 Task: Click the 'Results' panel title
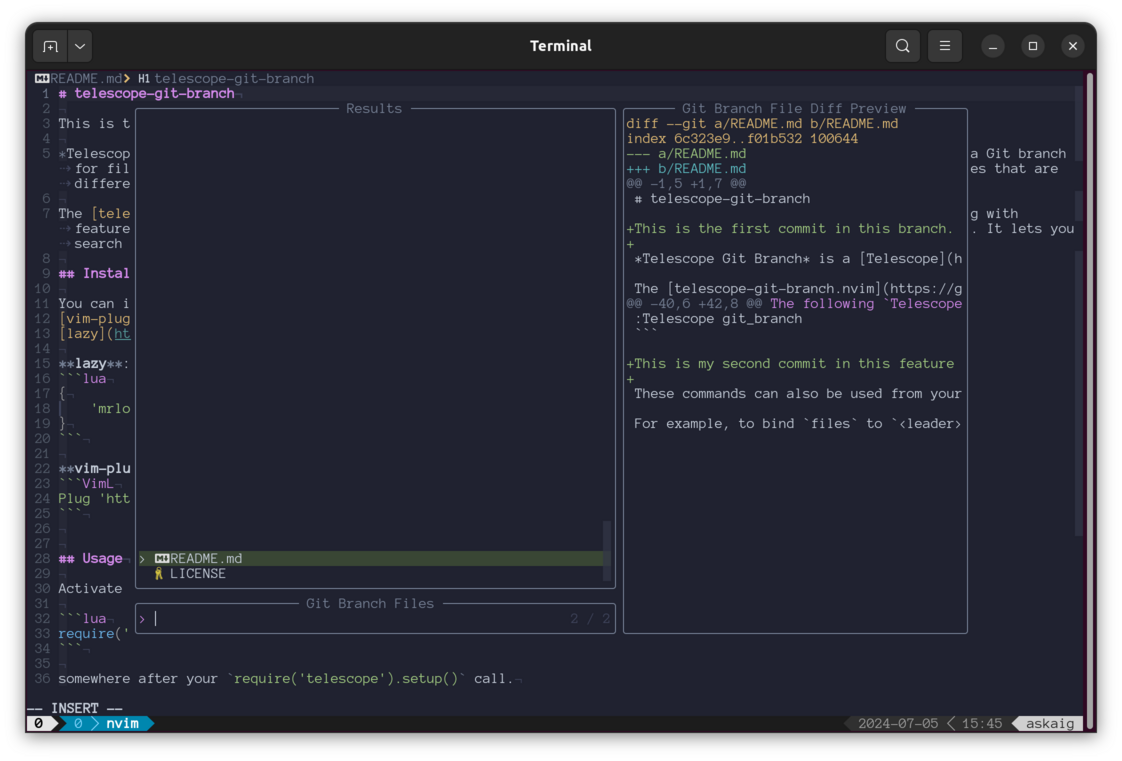tap(374, 109)
